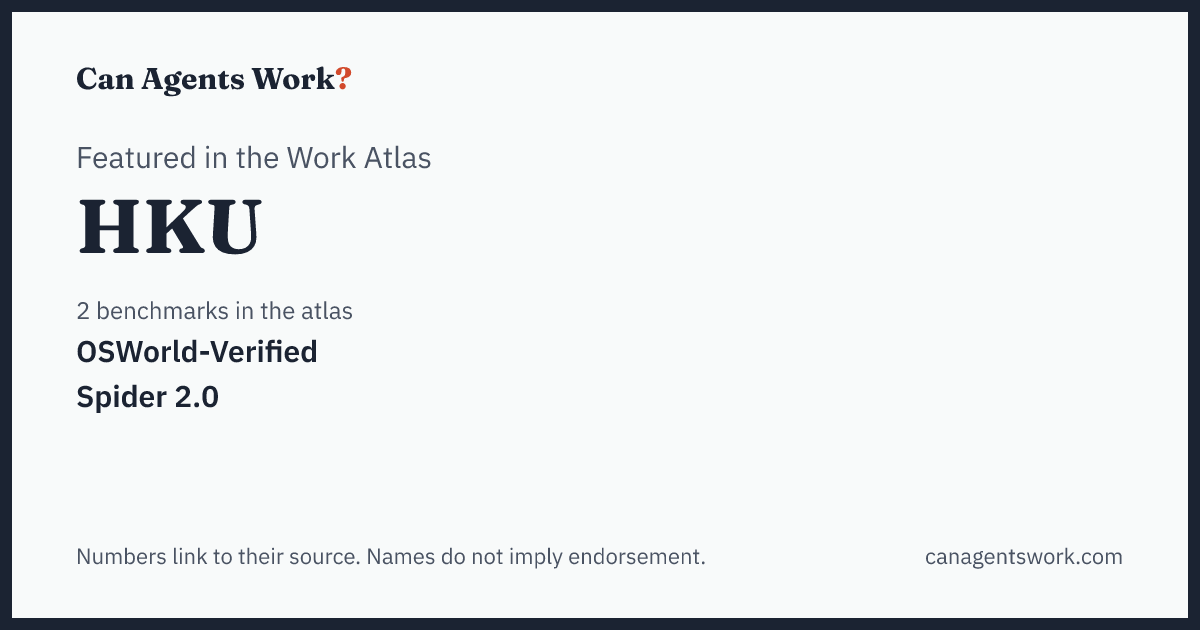Click the letter H in HKU

pyautogui.click(x=105, y=229)
